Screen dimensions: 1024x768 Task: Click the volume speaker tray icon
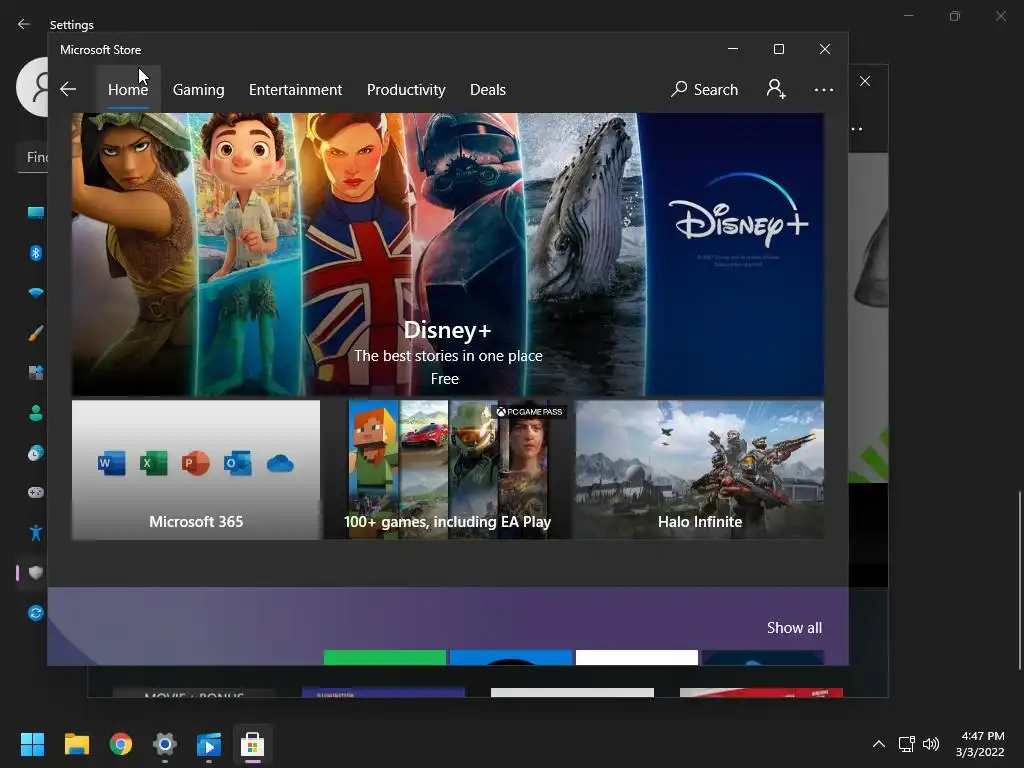pyautogui.click(x=931, y=744)
